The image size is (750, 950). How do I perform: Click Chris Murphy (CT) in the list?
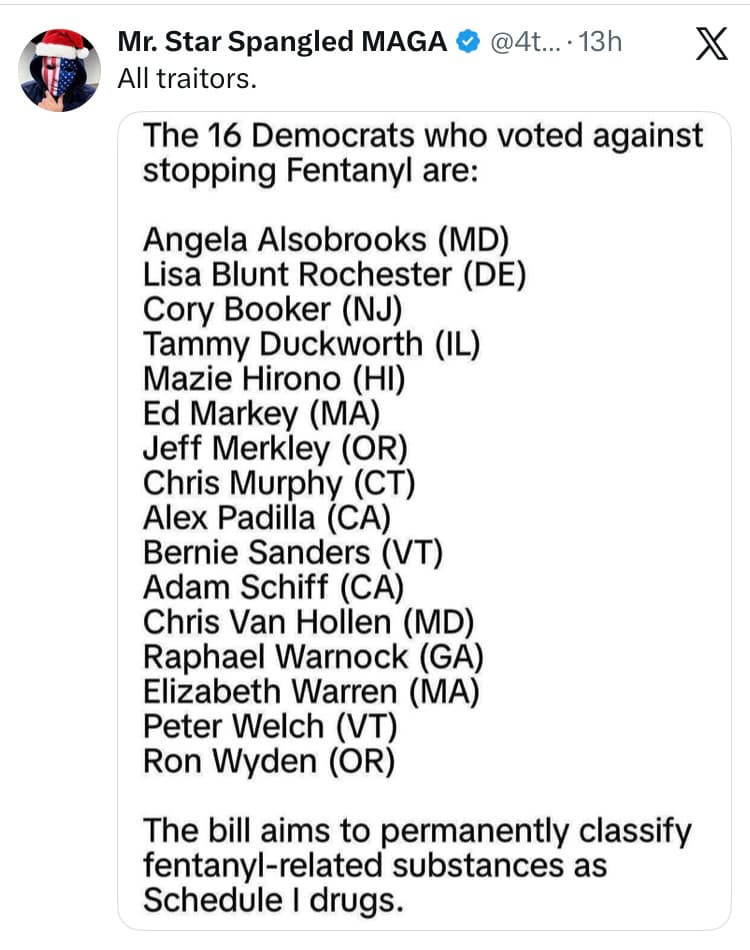[279, 483]
